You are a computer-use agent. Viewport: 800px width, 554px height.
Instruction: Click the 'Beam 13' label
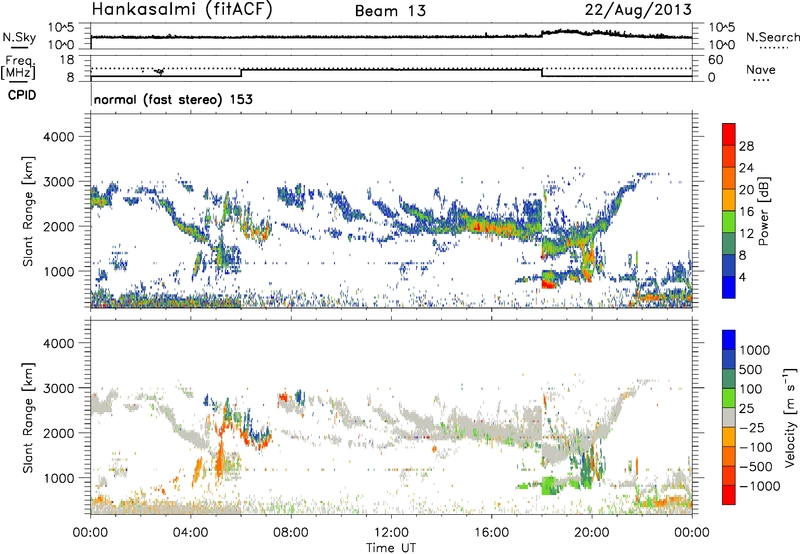[x=390, y=11]
